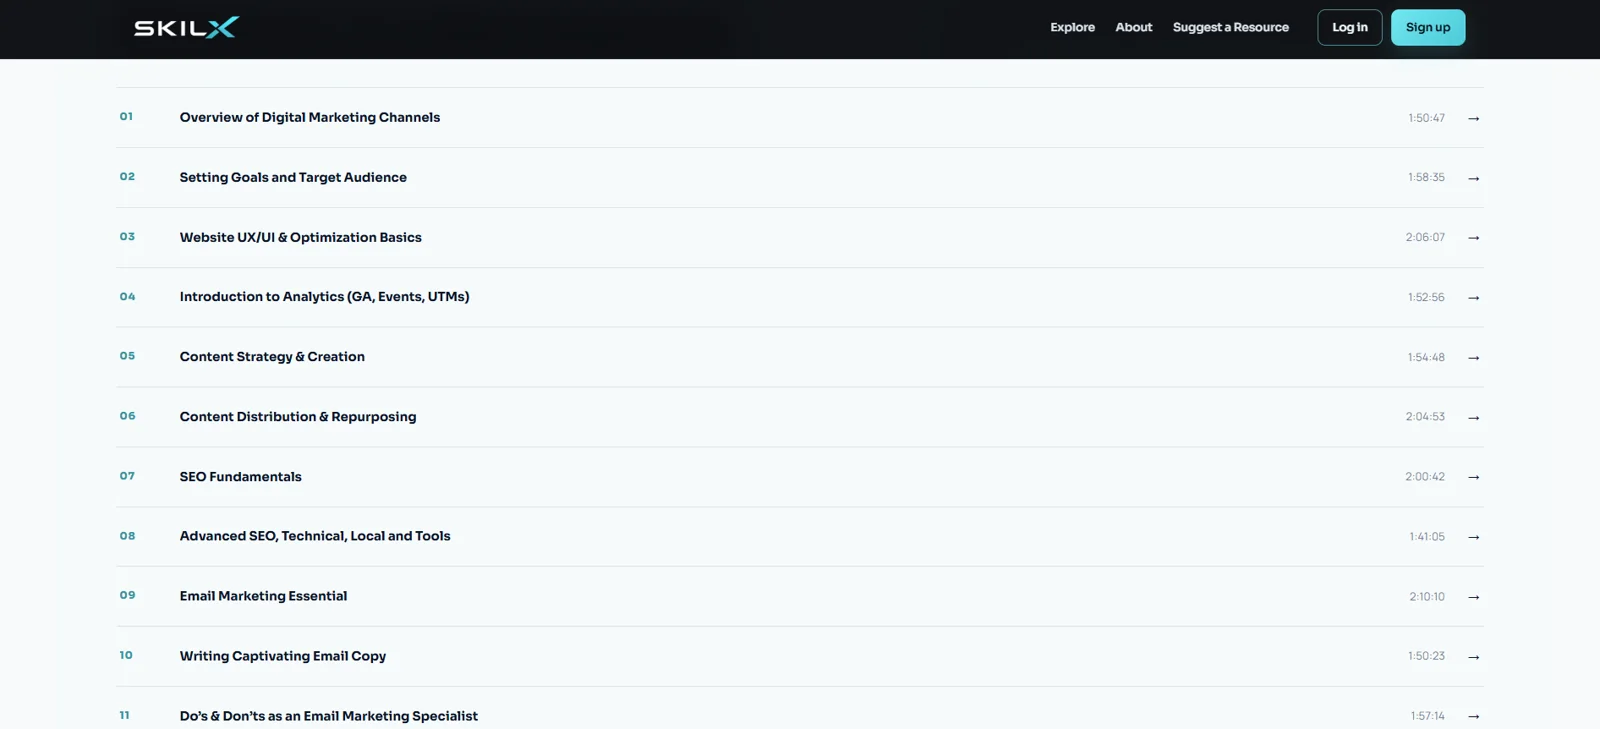Select Content Distribution & Repurposing lesson
Image resolution: width=1600 pixels, height=729 pixels.
click(x=298, y=416)
